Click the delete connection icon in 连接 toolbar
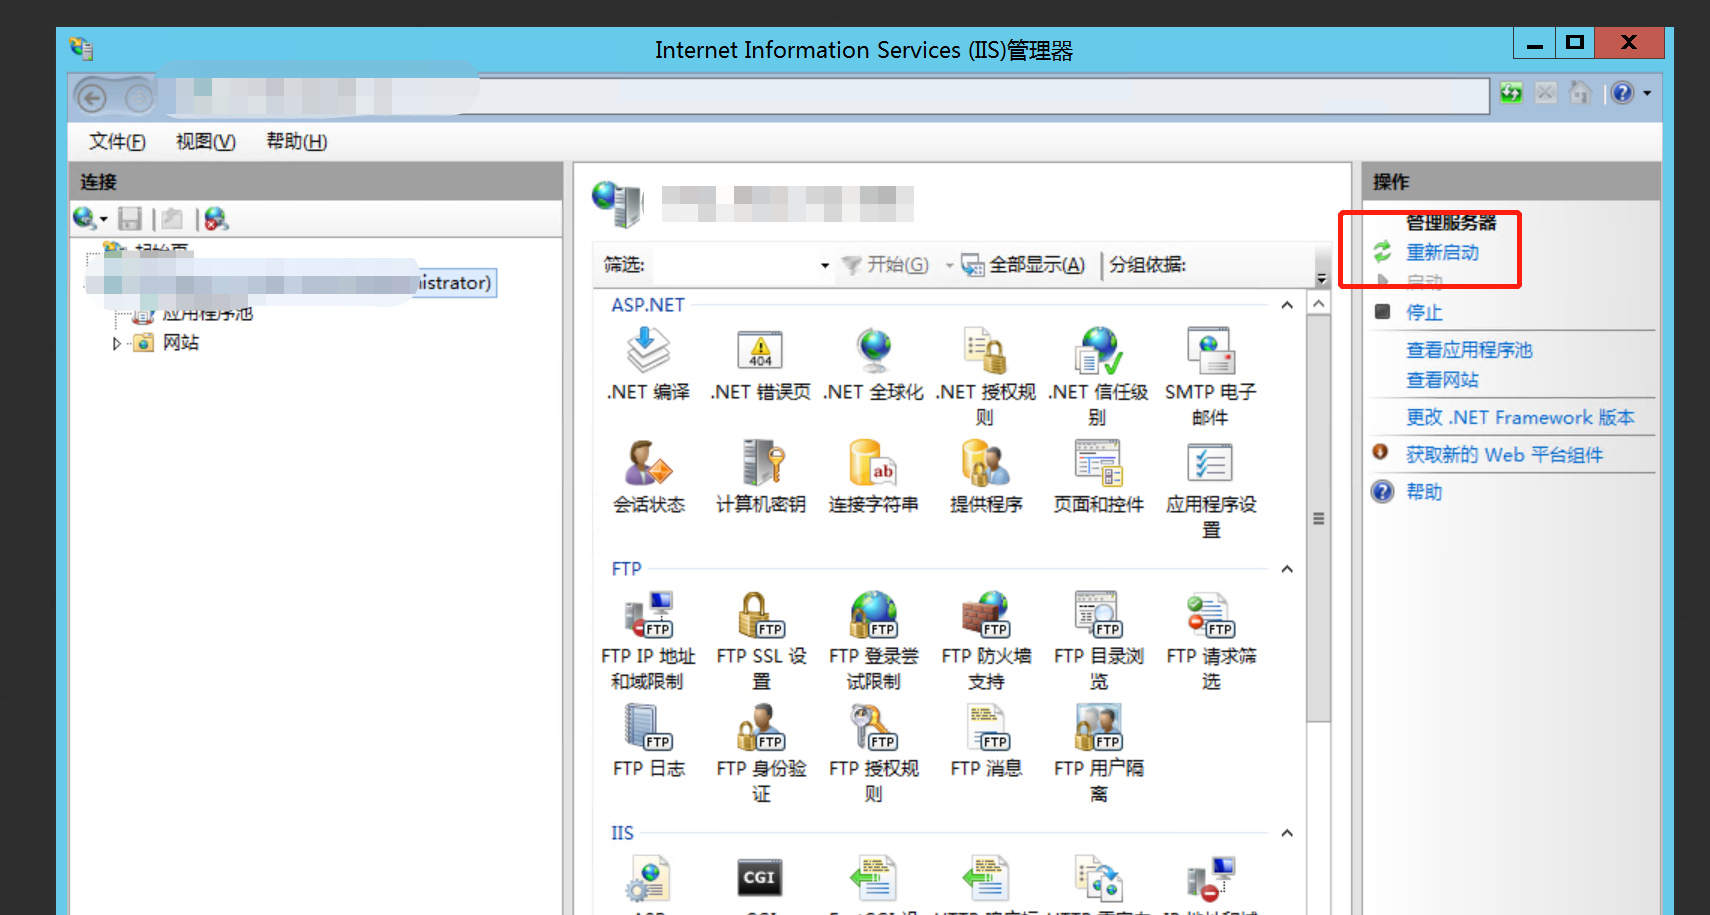 [216, 219]
